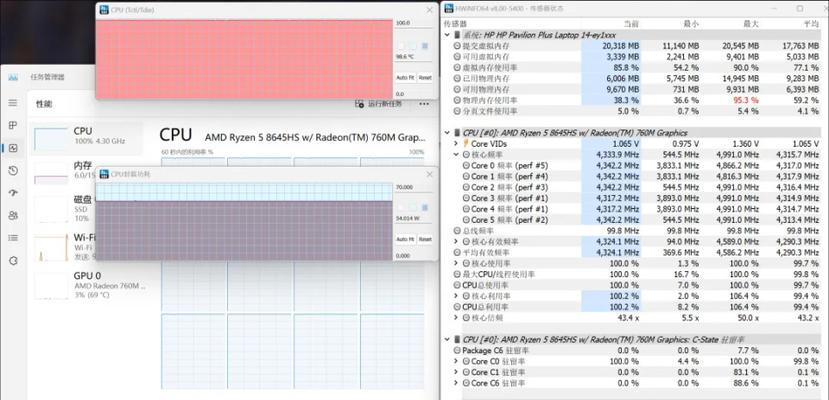Click the 70.000 max value field in power graph

pos(414,187)
